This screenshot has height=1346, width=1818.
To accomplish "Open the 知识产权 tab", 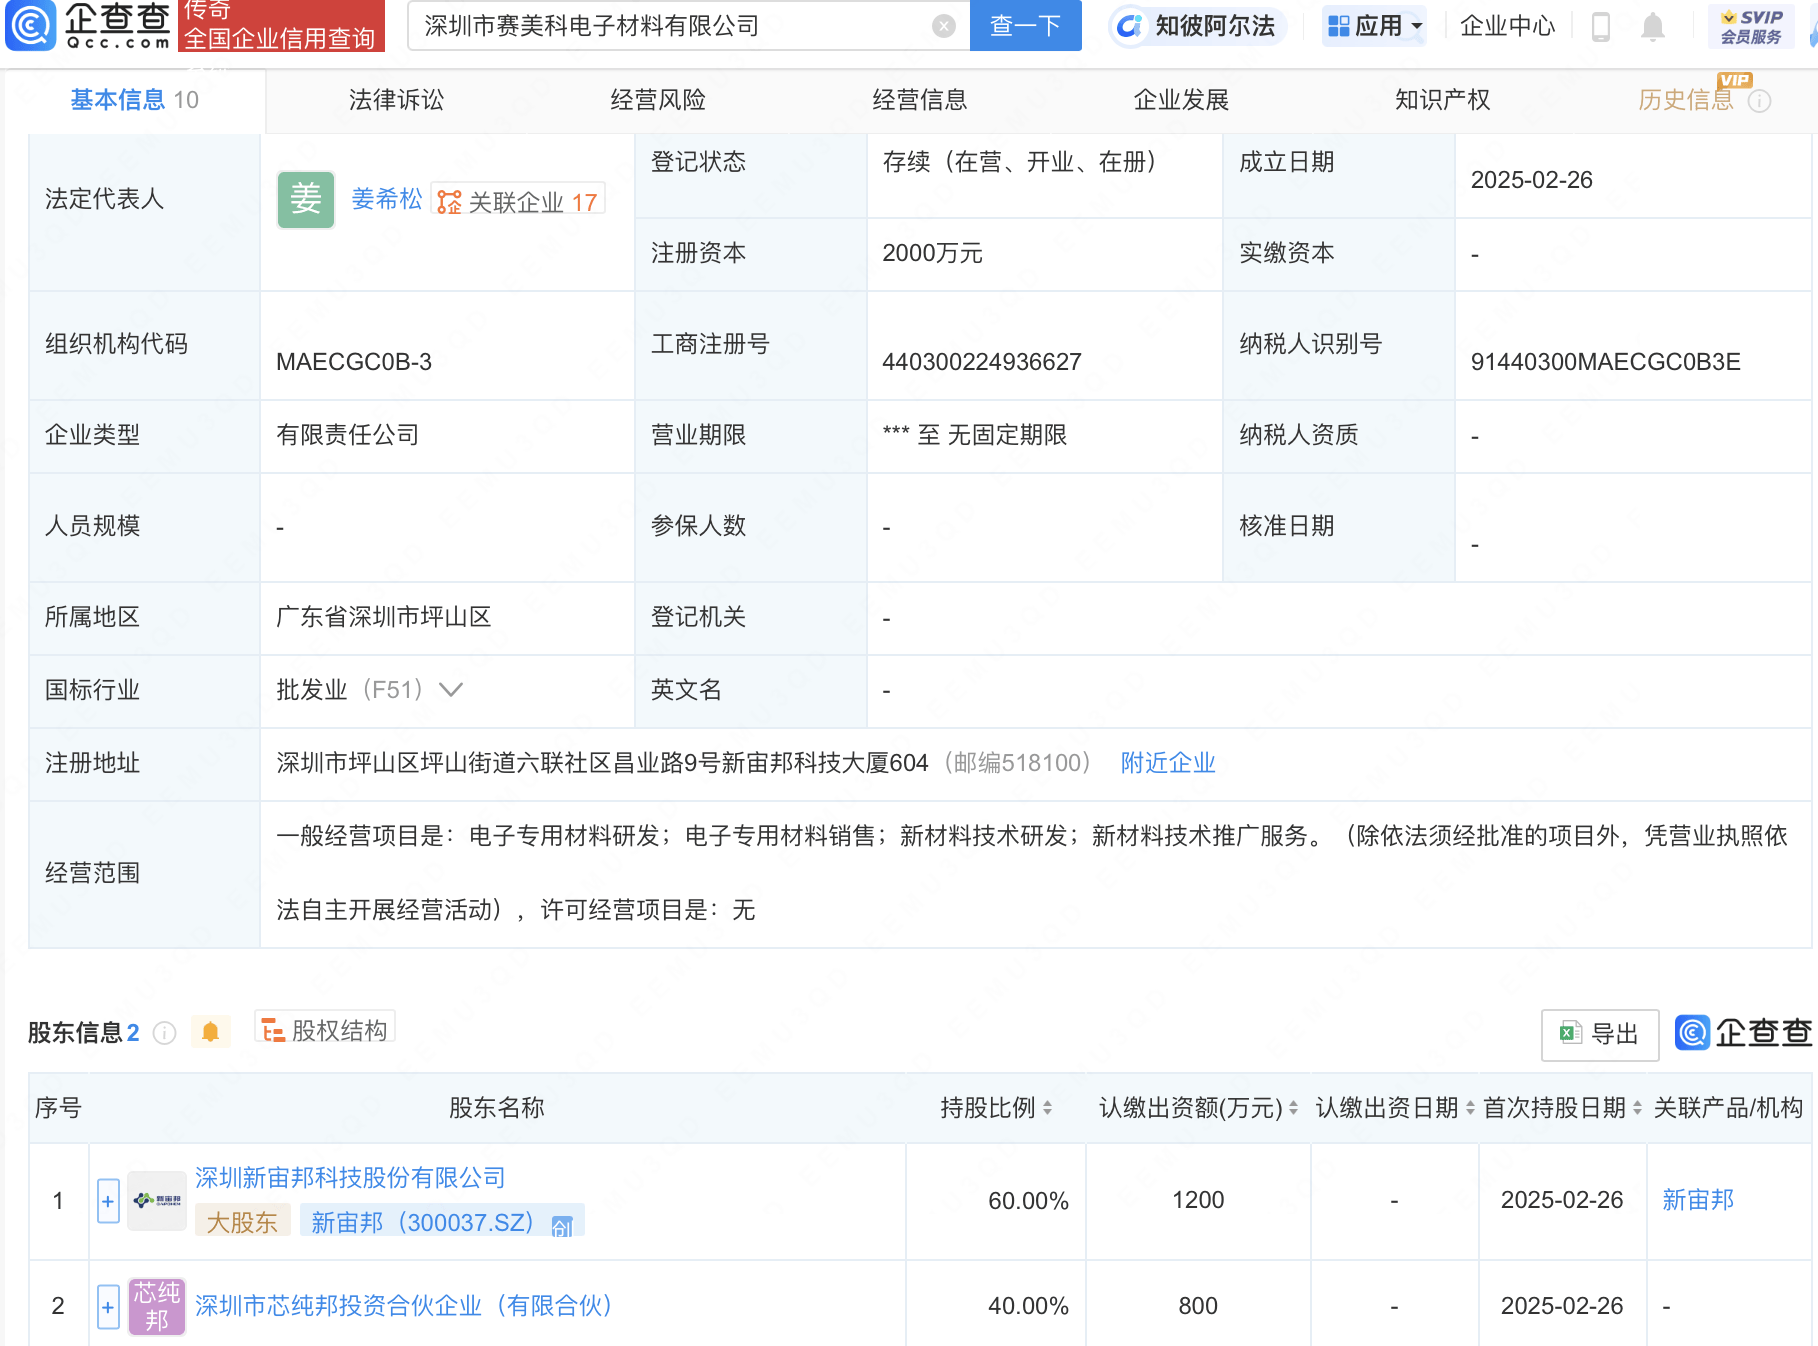I will click(1443, 100).
